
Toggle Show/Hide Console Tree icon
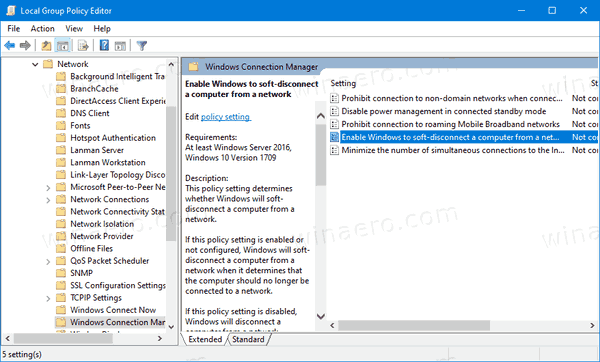pos(62,46)
